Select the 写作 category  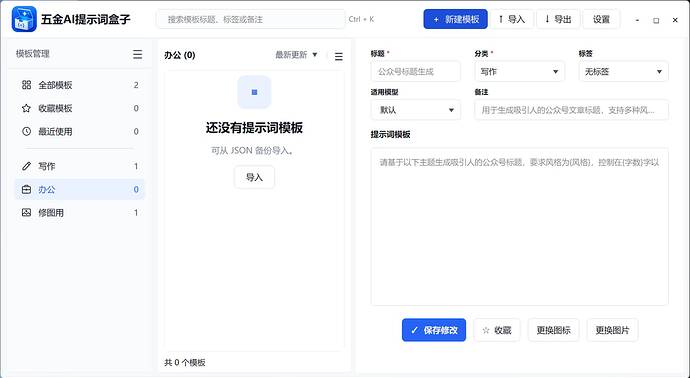(80, 166)
